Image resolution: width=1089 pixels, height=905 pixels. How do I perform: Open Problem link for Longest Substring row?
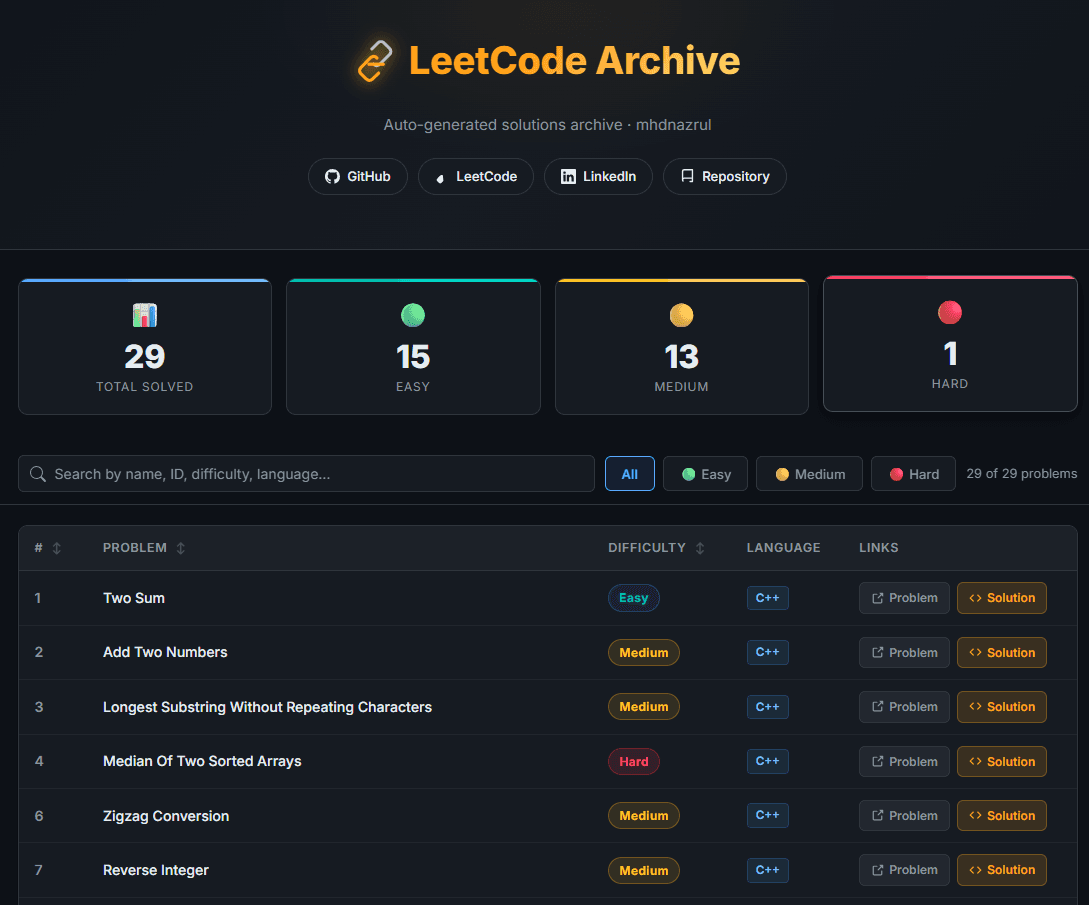tap(904, 707)
